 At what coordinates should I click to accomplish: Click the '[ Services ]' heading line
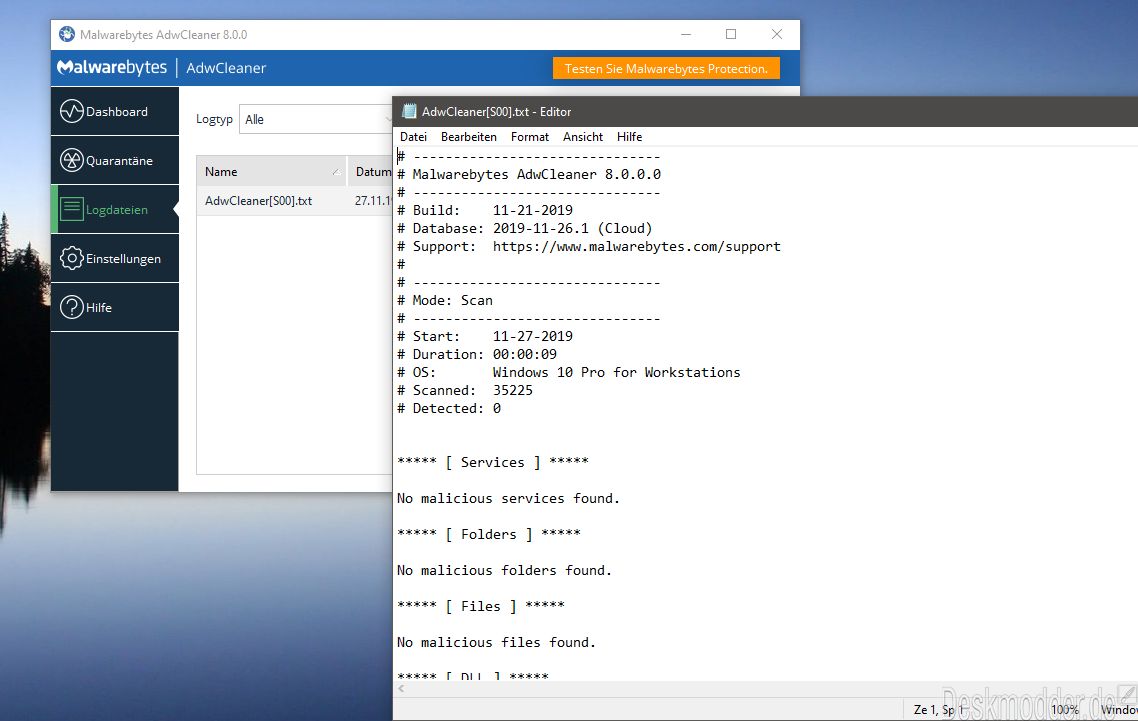pos(493,462)
